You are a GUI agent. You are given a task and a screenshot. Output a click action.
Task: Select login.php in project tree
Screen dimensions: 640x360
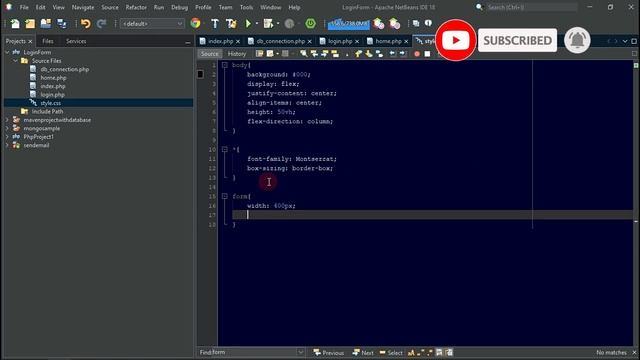[x=52, y=95]
